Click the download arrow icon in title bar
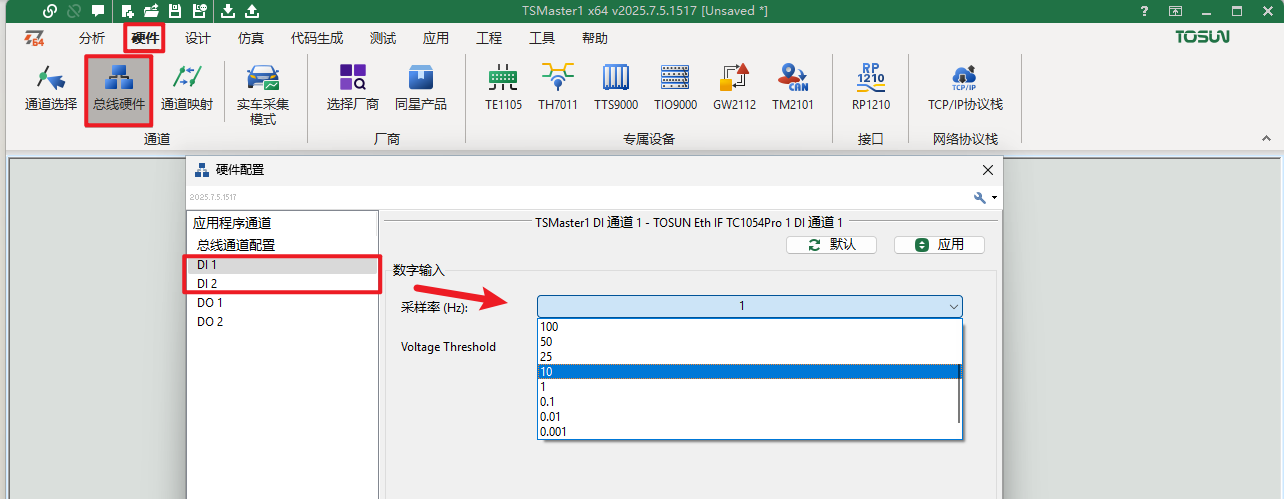Screen dimensions: 1284x499 [228, 11]
